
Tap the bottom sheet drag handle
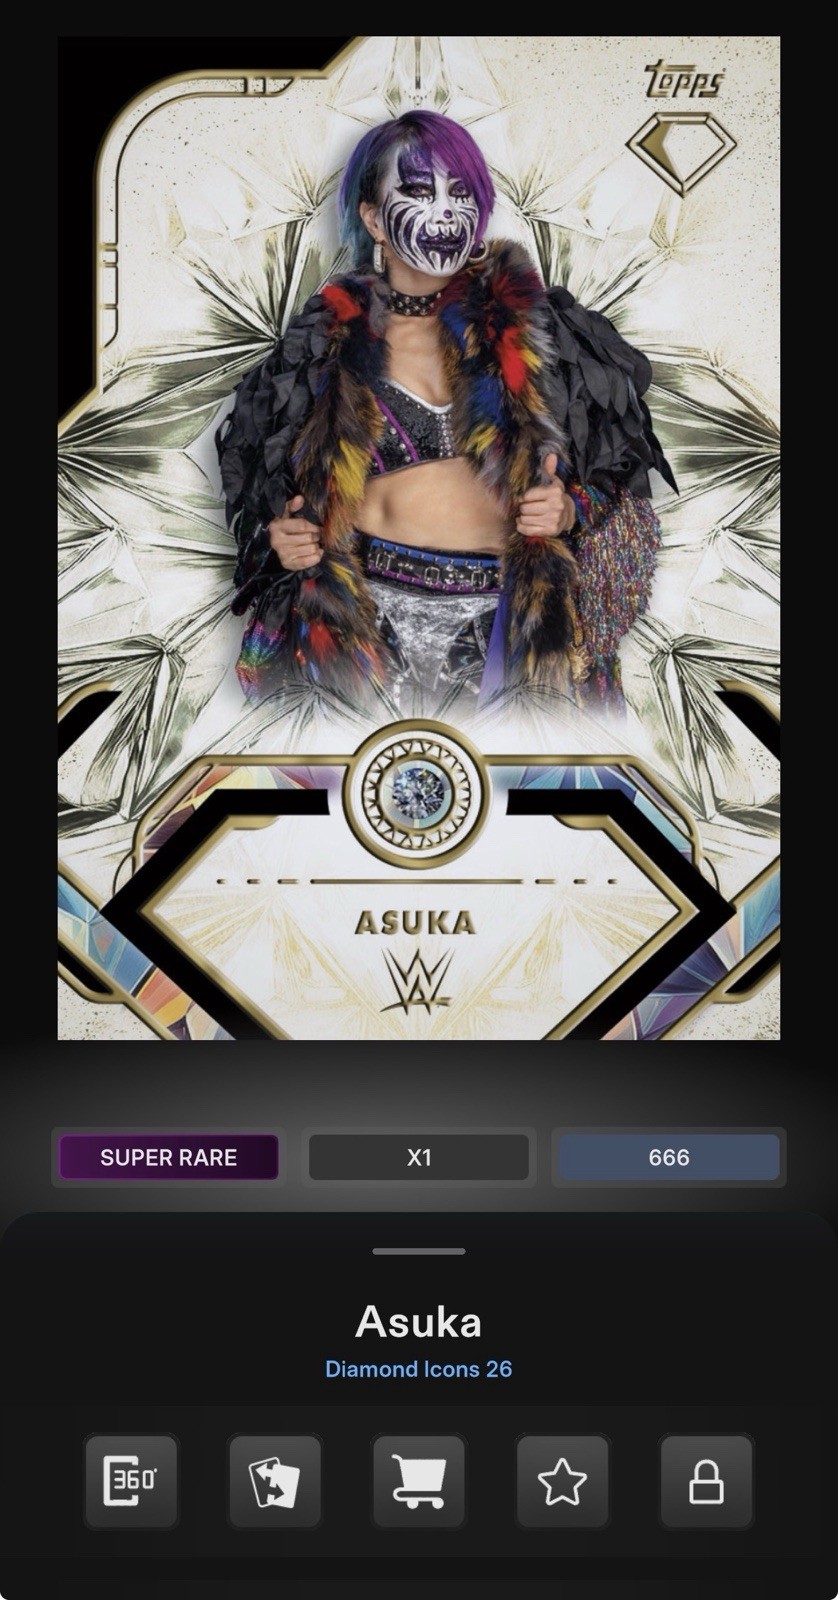click(x=419, y=1251)
